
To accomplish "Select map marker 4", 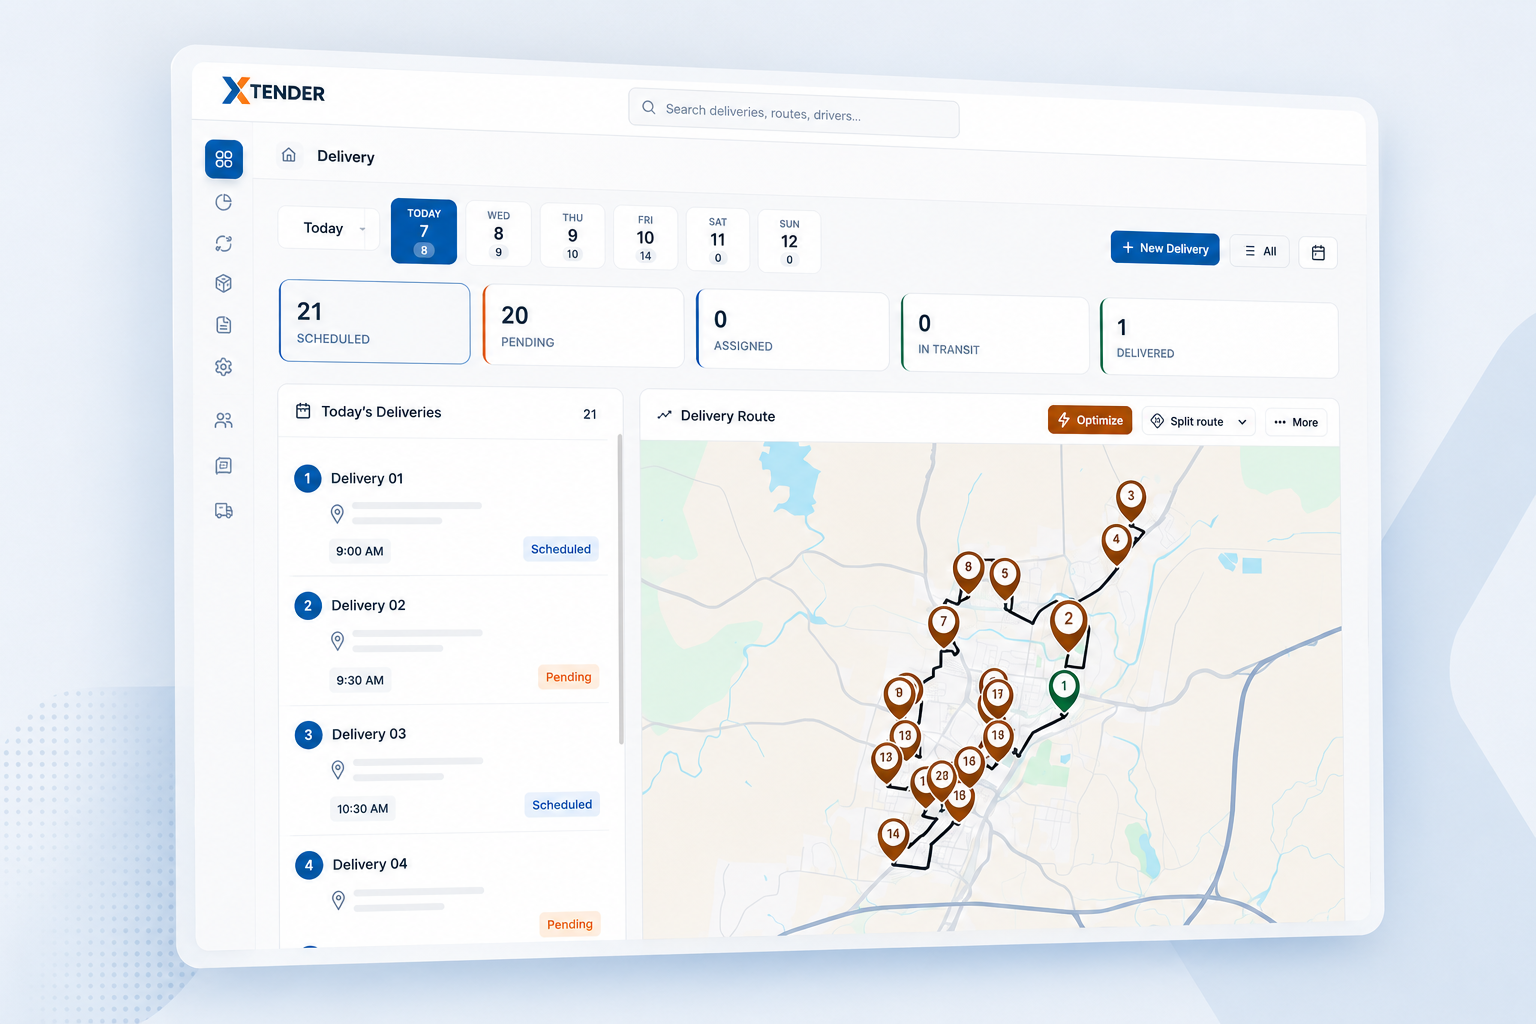I will coord(1116,543).
